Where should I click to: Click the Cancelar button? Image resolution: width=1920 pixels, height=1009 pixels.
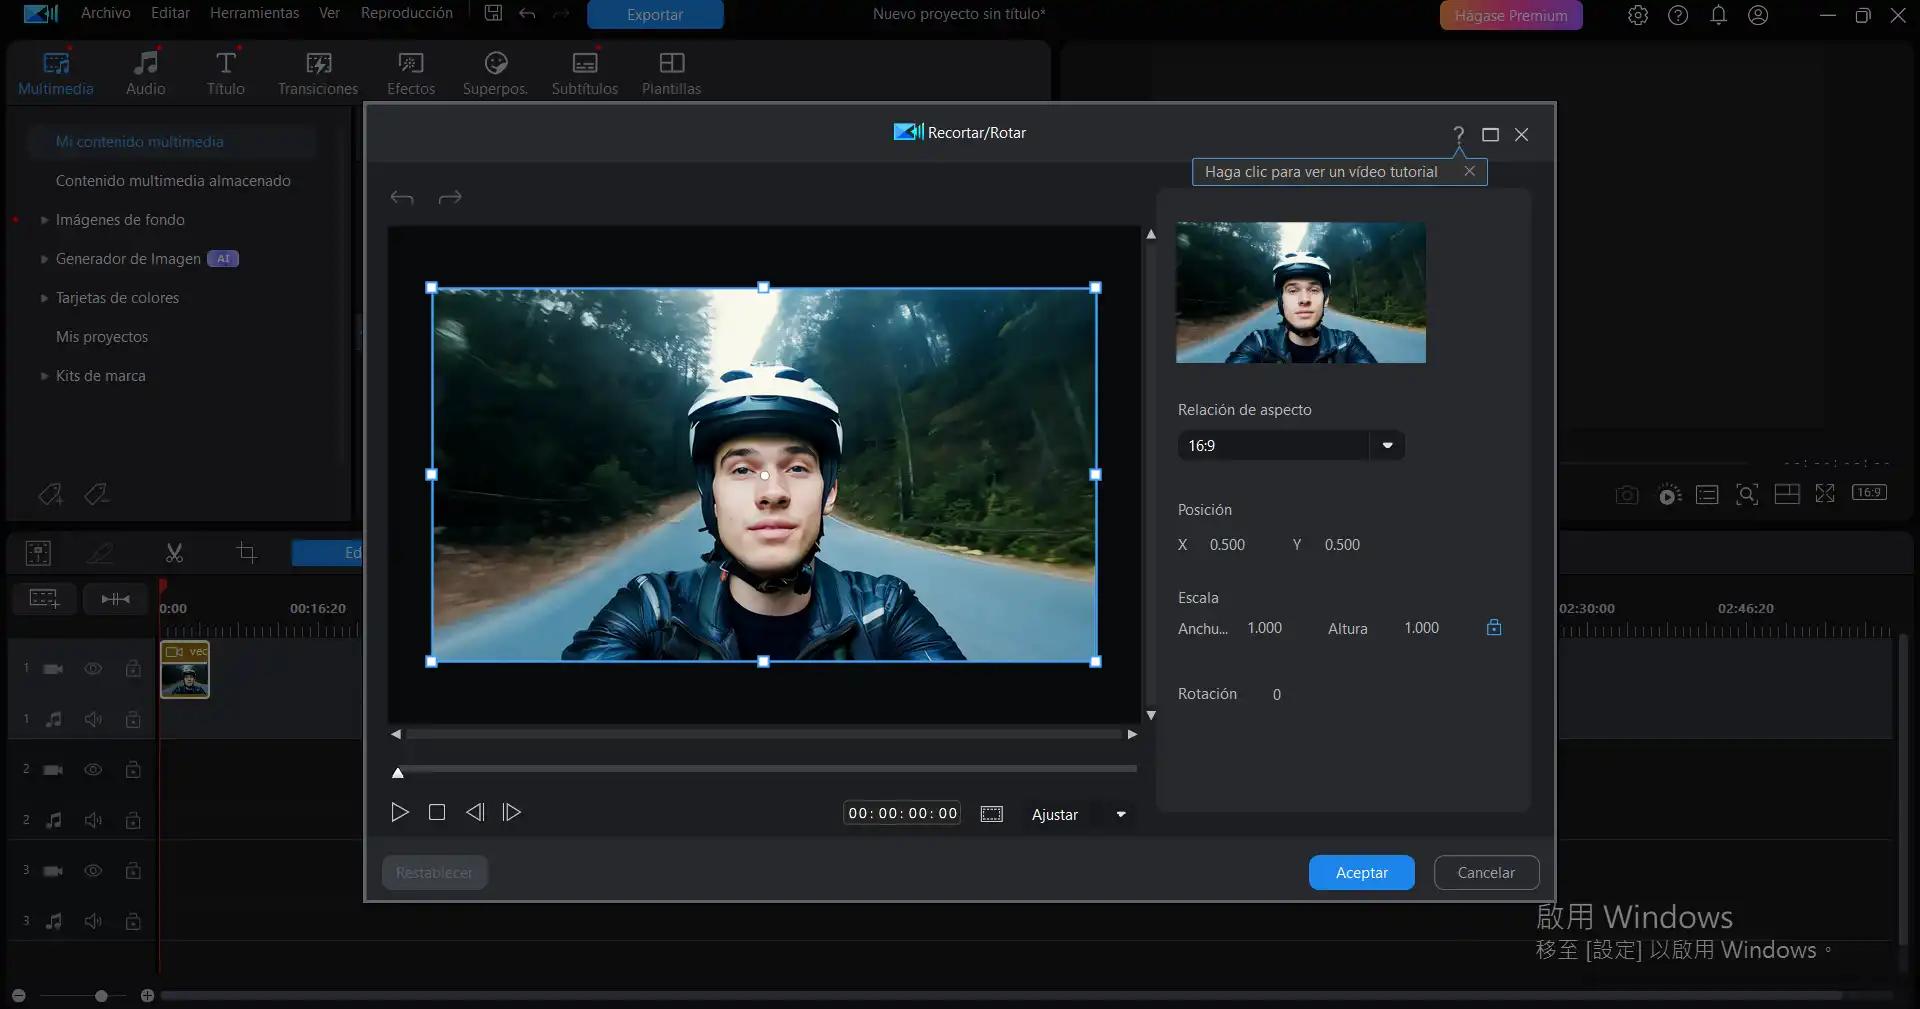point(1486,872)
